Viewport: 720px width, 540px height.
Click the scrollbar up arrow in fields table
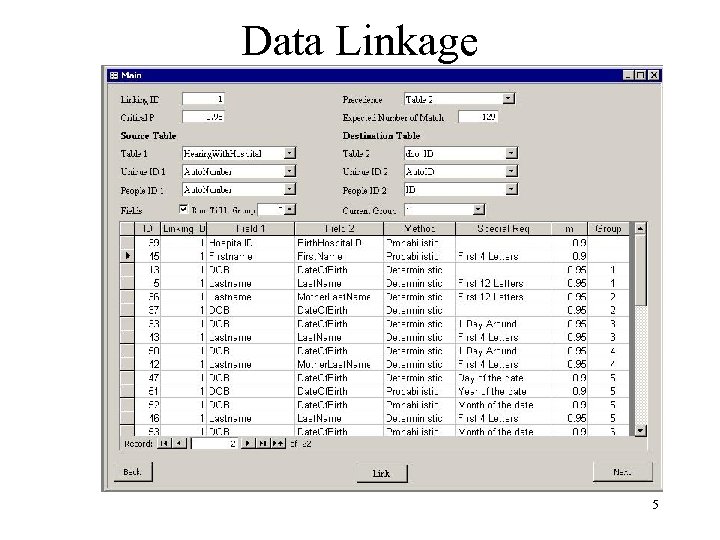[640, 228]
